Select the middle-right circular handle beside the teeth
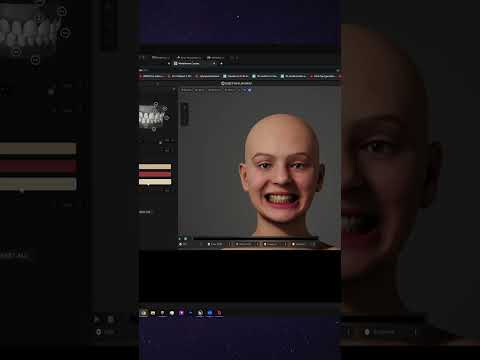This screenshot has width=480, height=360. (167, 117)
